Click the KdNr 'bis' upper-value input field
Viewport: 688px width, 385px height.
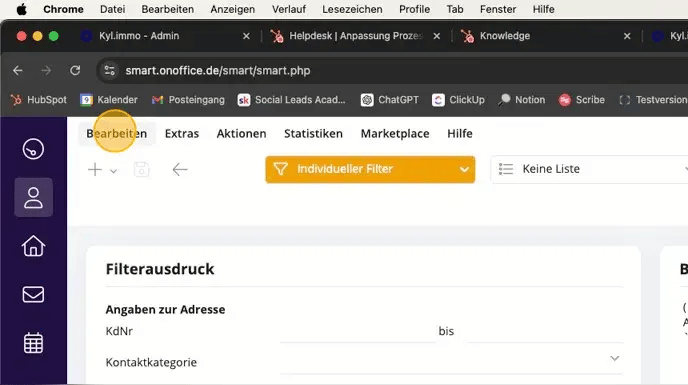[x=545, y=331]
